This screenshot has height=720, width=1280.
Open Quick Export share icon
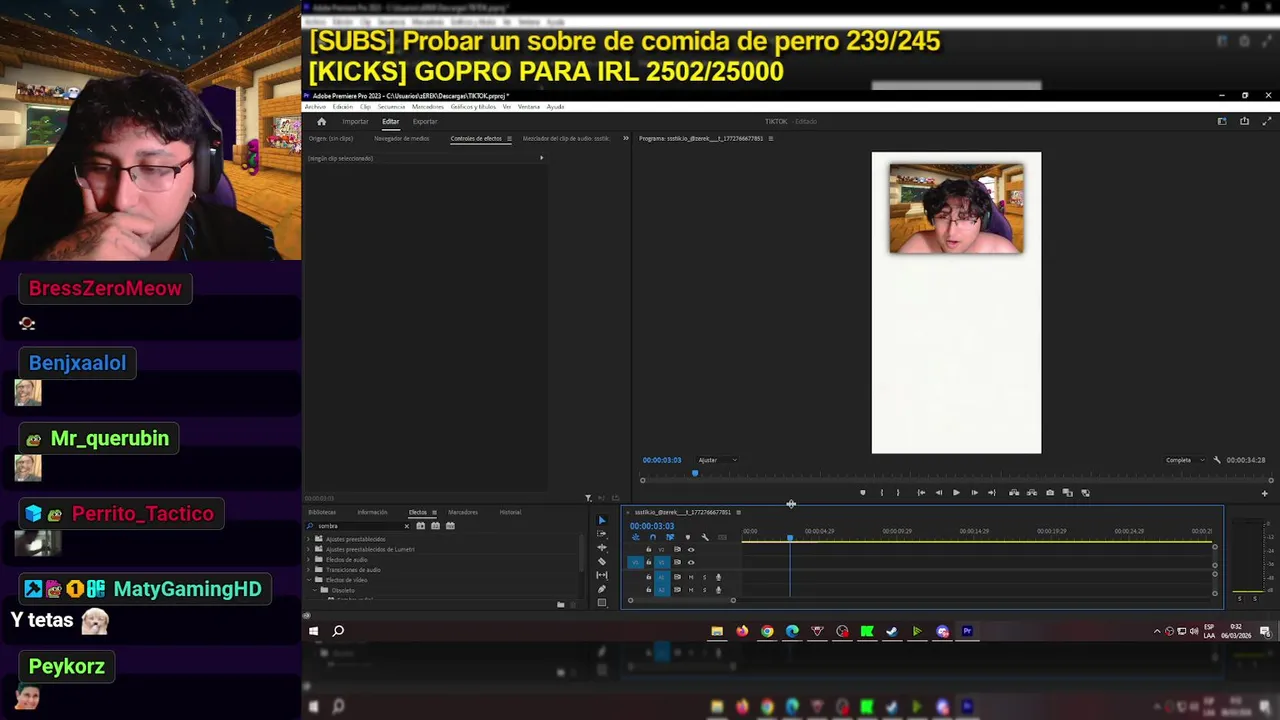1244,121
